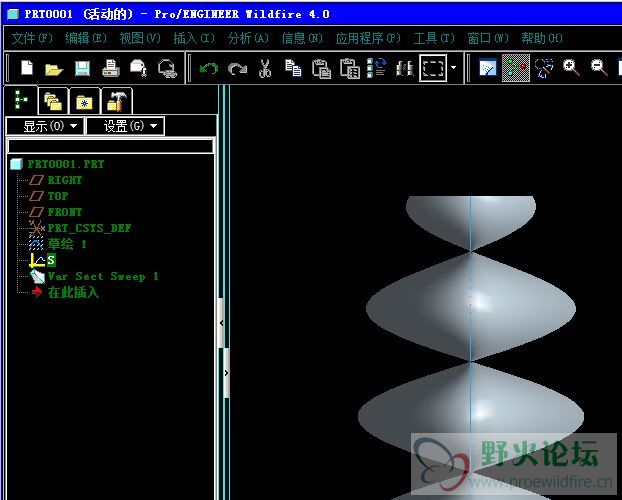622x500 pixels.
Task: Open the 窗口(W) menu
Action: pyautogui.click(x=488, y=38)
